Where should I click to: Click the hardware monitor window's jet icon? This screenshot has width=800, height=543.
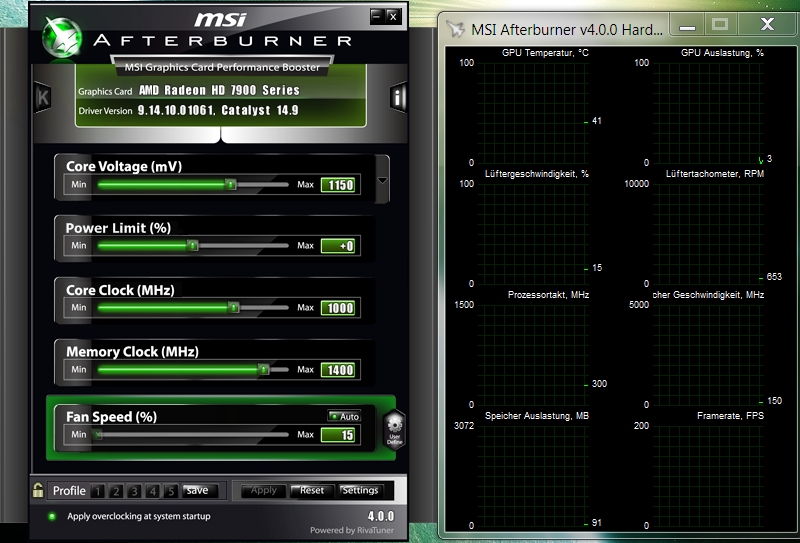coord(456,29)
